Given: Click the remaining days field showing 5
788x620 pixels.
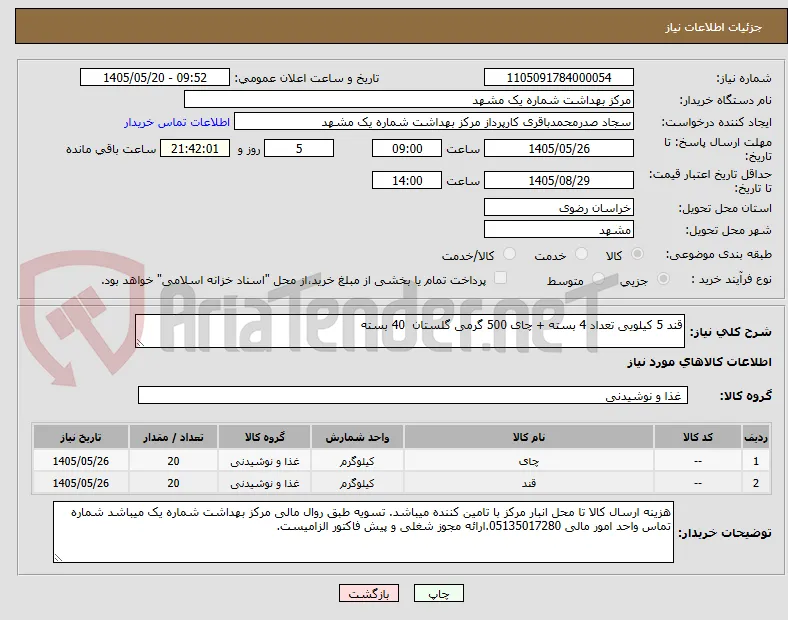Looking at the screenshot, I should coord(299,149).
